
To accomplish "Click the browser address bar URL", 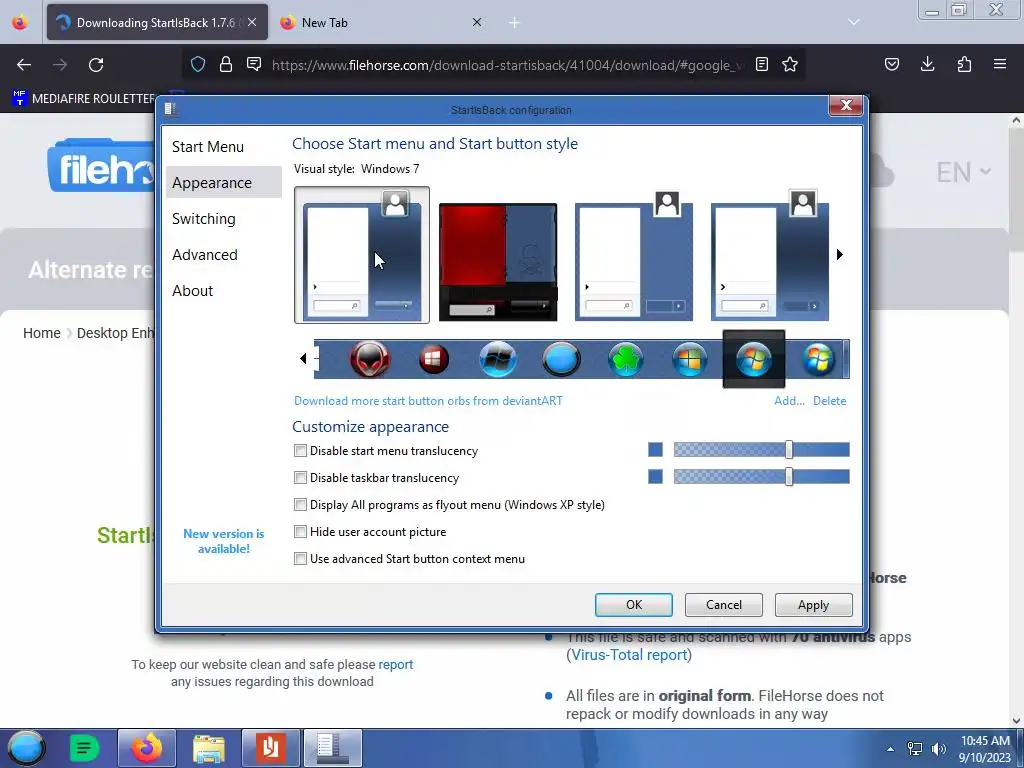I will tap(506, 65).
